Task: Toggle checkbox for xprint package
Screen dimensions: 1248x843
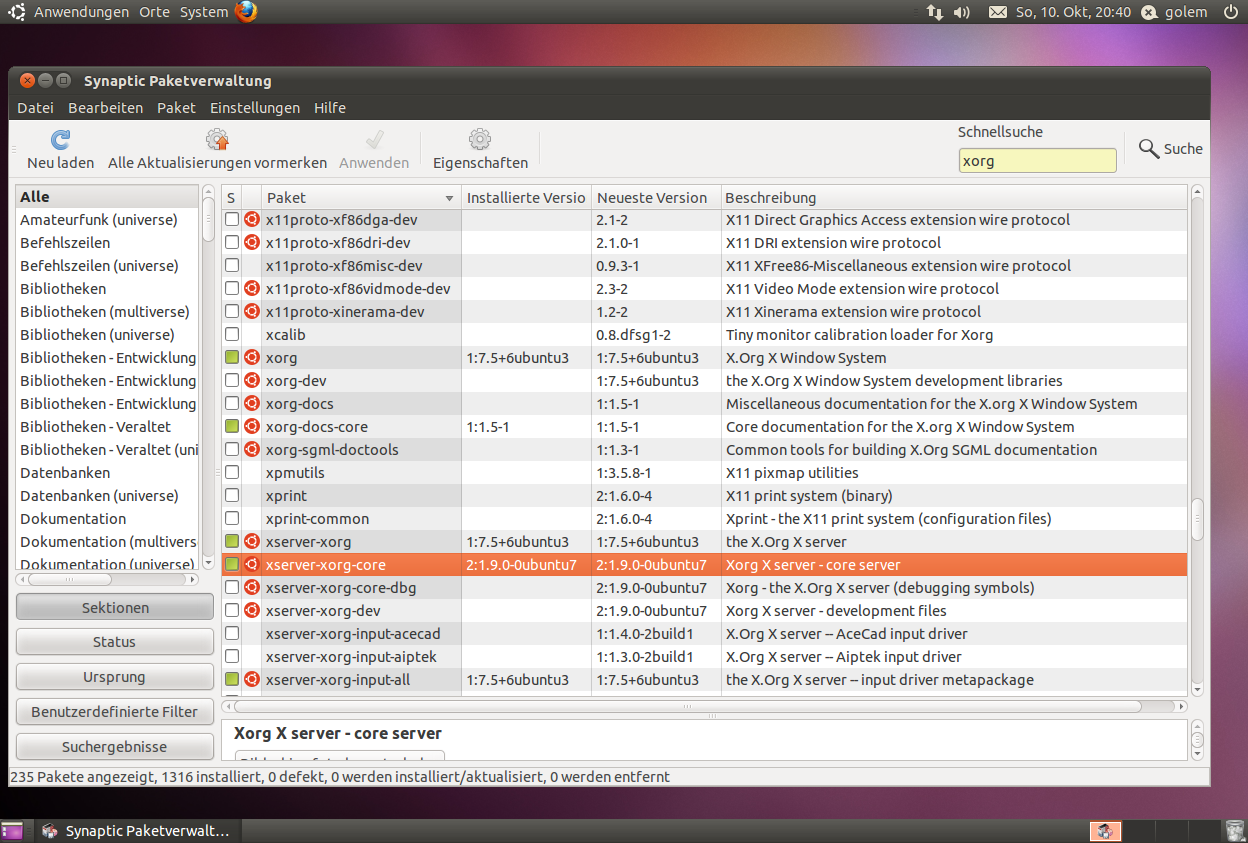Action: point(232,496)
